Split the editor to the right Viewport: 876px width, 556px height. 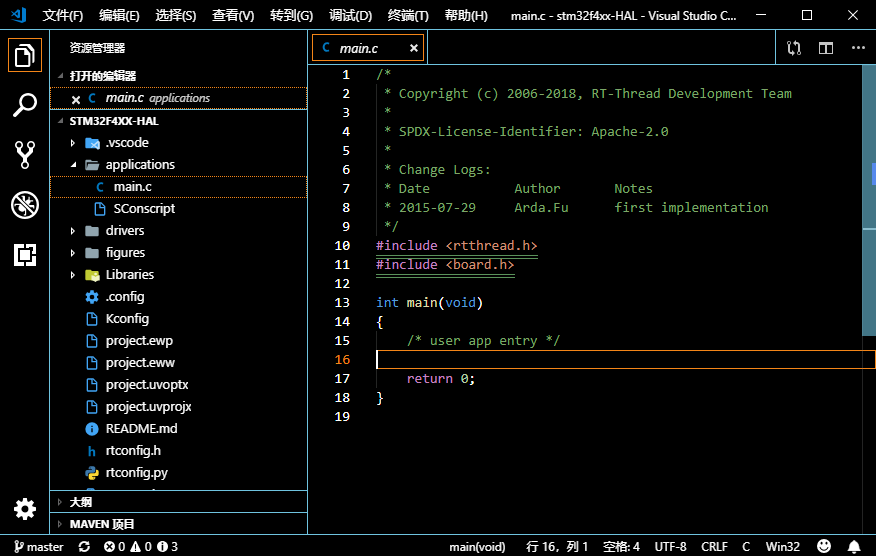pyautogui.click(x=826, y=48)
